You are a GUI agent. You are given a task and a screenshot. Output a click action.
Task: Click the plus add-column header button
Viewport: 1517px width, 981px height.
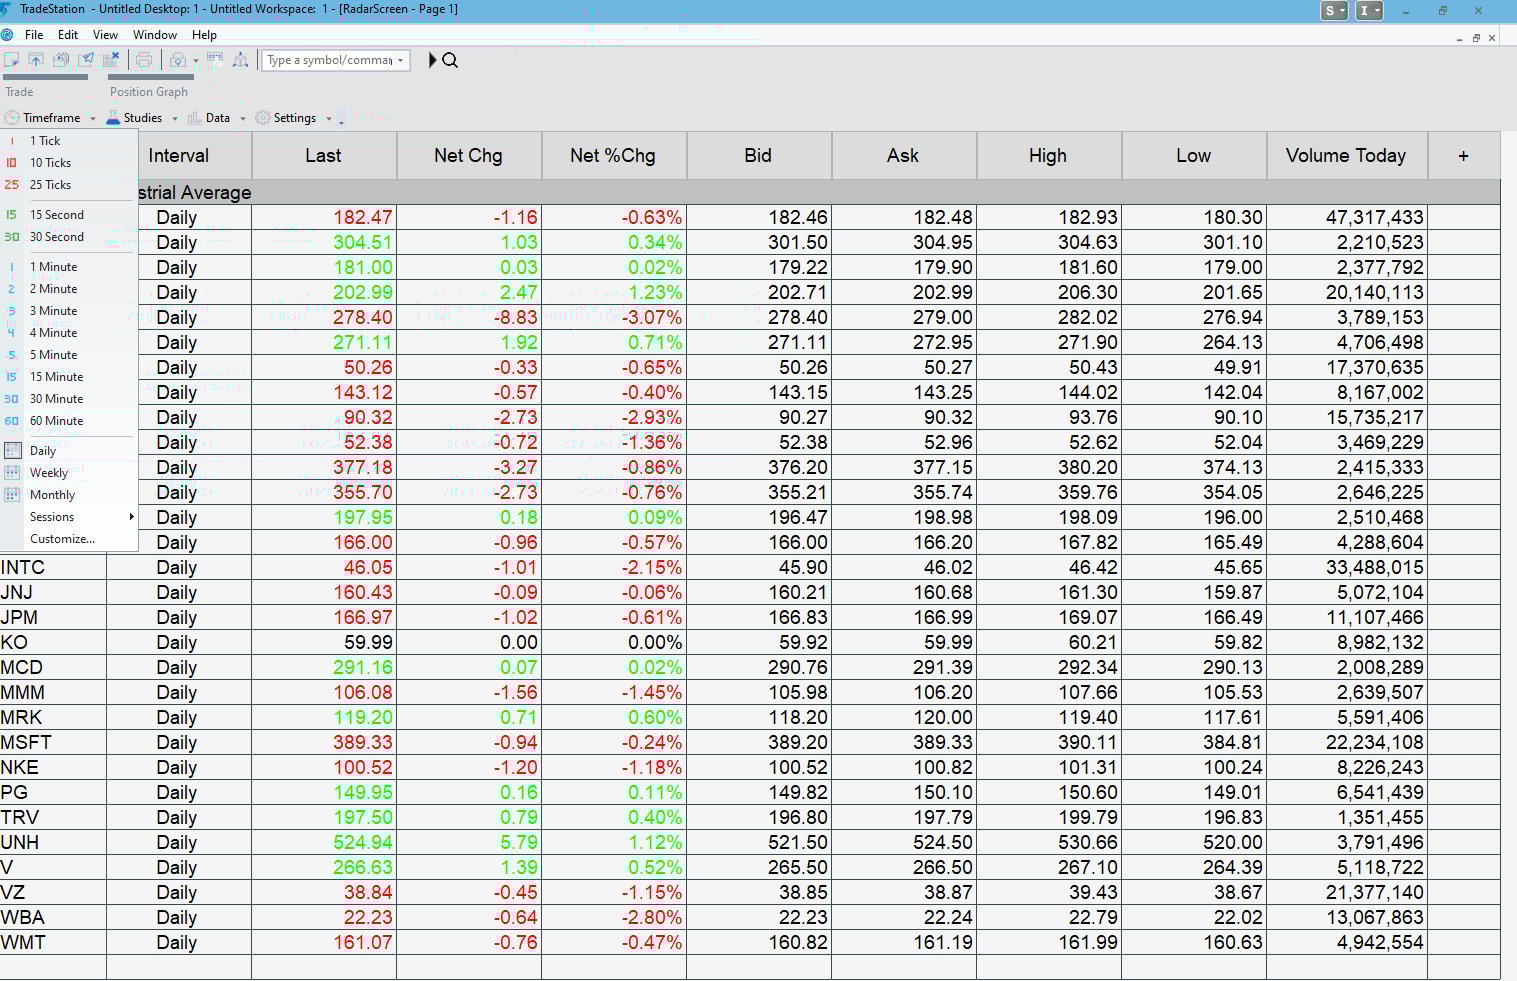click(1463, 156)
